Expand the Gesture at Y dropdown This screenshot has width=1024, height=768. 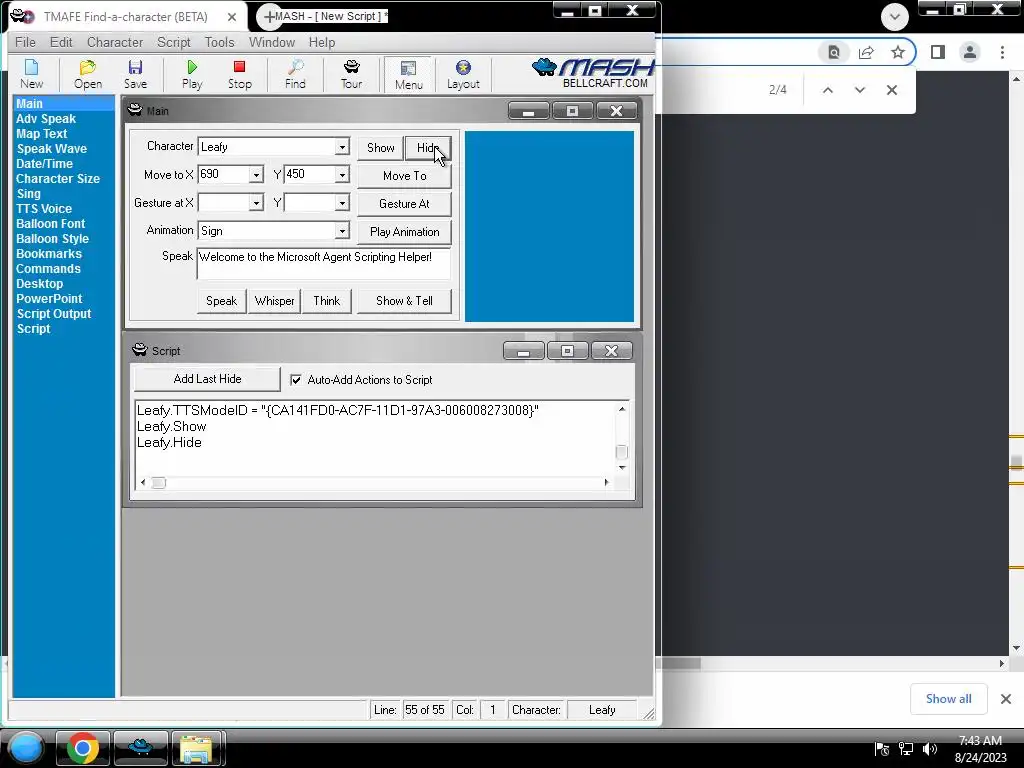point(342,203)
